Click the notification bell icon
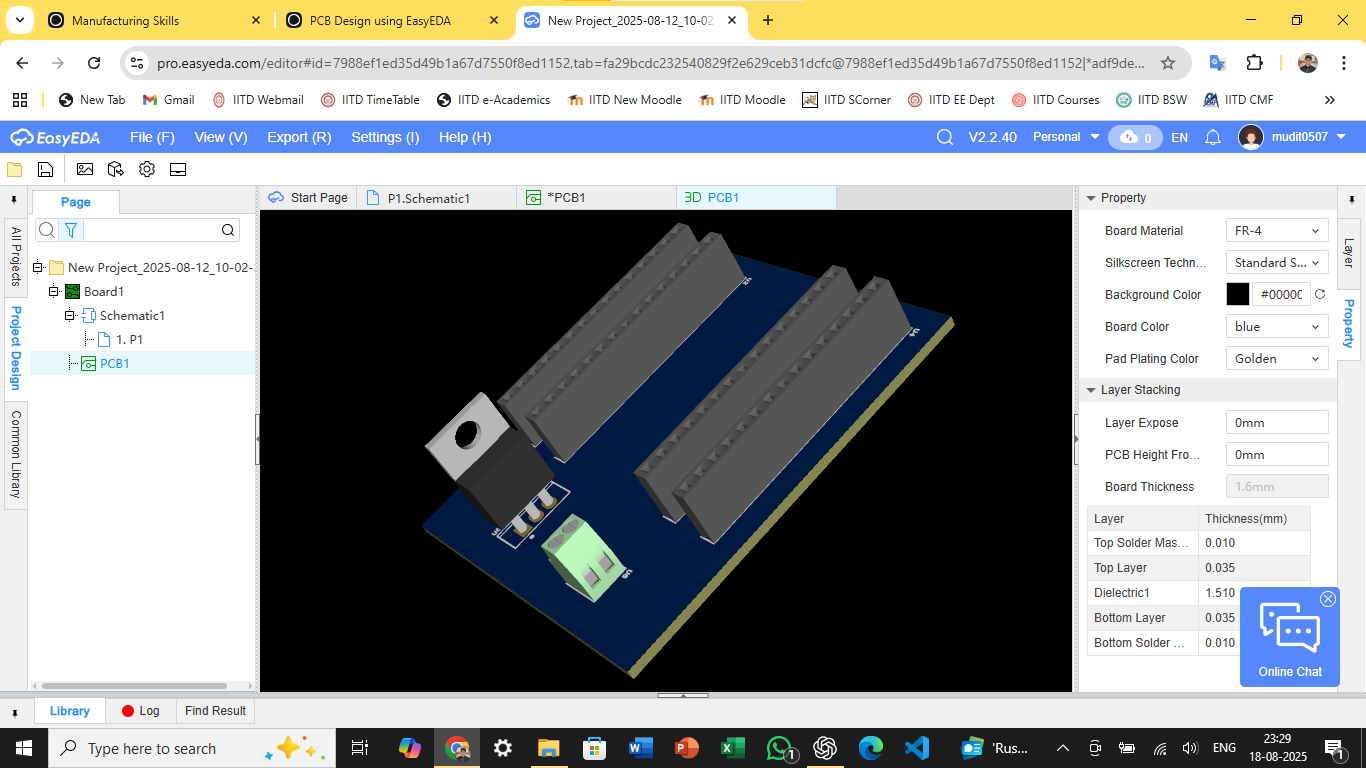Viewport: 1366px width, 768px height. coord(1213,137)
